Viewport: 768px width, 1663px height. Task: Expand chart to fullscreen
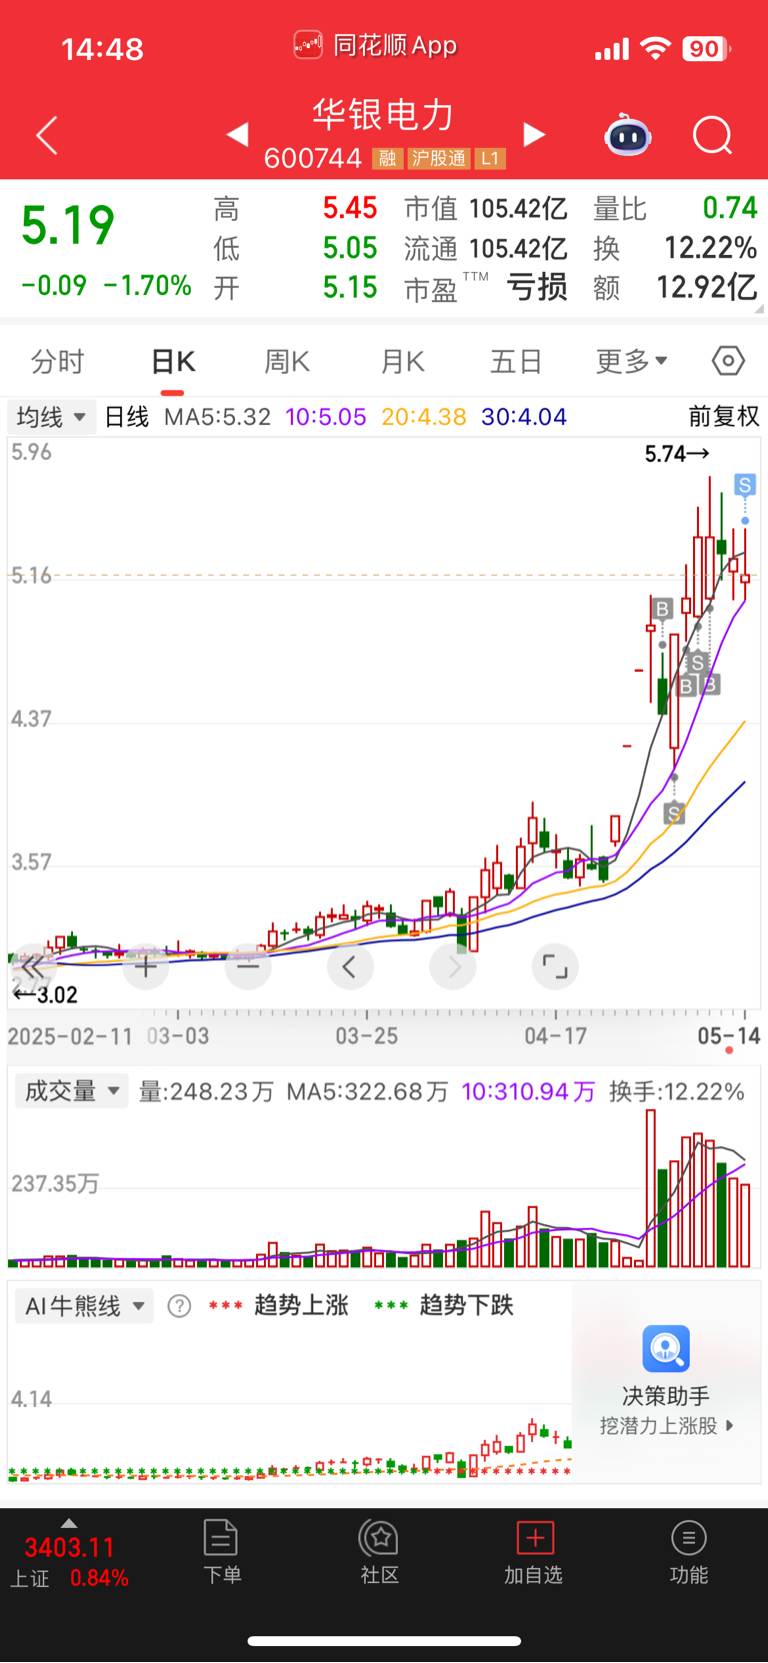click(x=555, y=966)
